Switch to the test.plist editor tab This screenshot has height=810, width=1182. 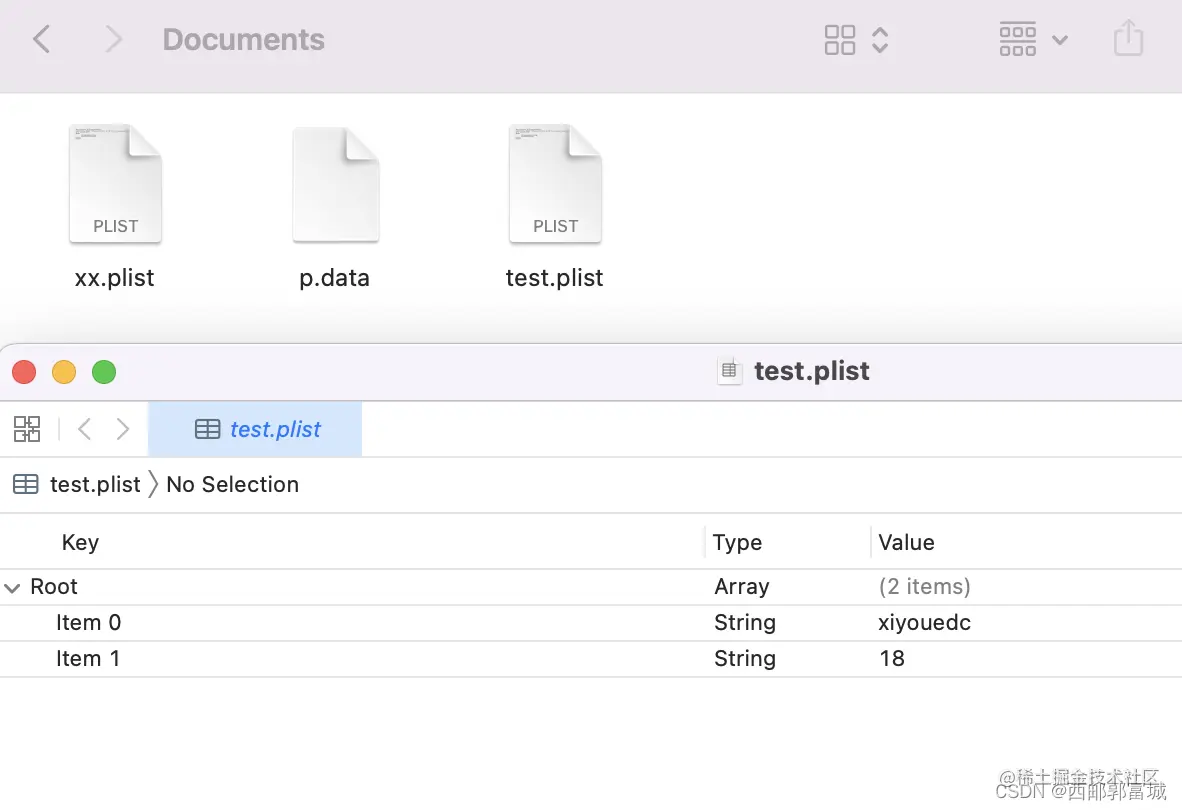click(256, 429)
